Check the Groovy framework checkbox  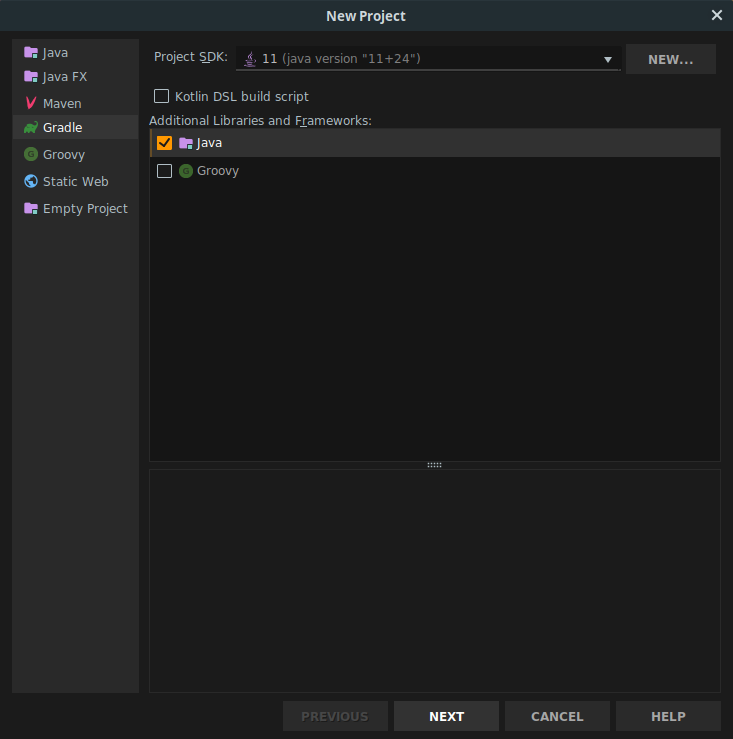pyautogui.click(x=165, y=171)
